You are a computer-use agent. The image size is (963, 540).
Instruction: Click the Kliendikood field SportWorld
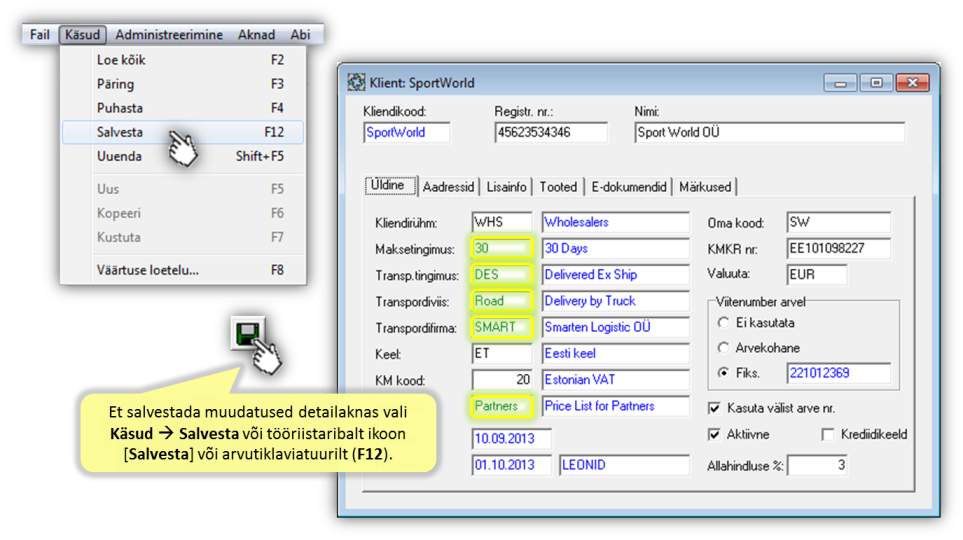[x=407, y=132]
